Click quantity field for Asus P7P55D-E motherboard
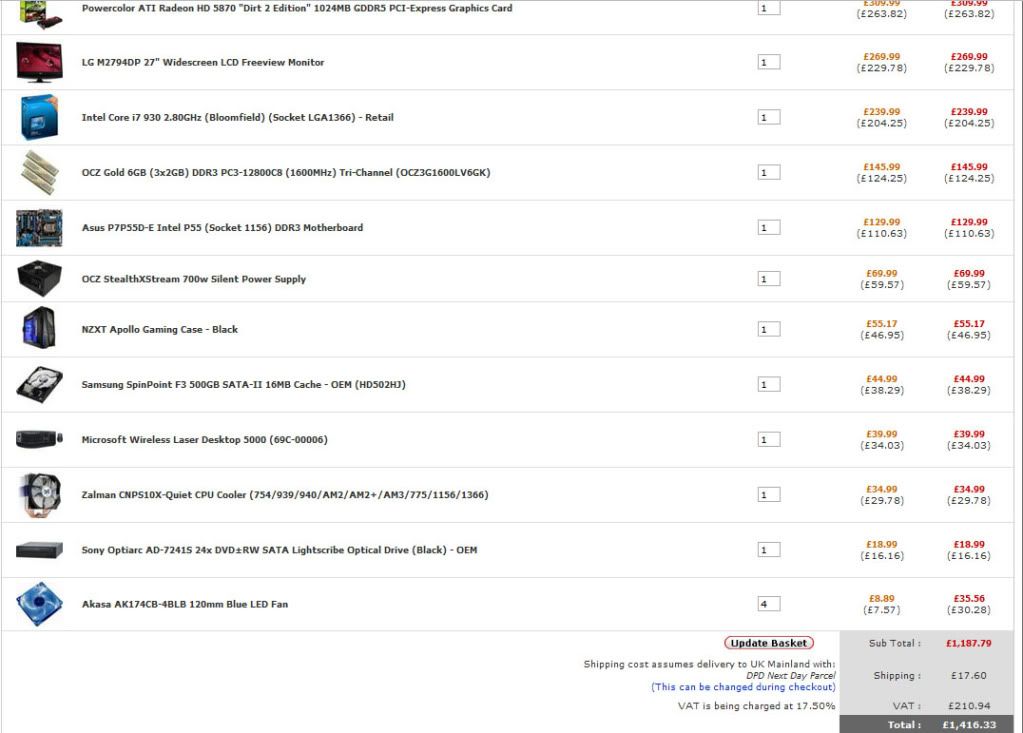 click(769, 228)
